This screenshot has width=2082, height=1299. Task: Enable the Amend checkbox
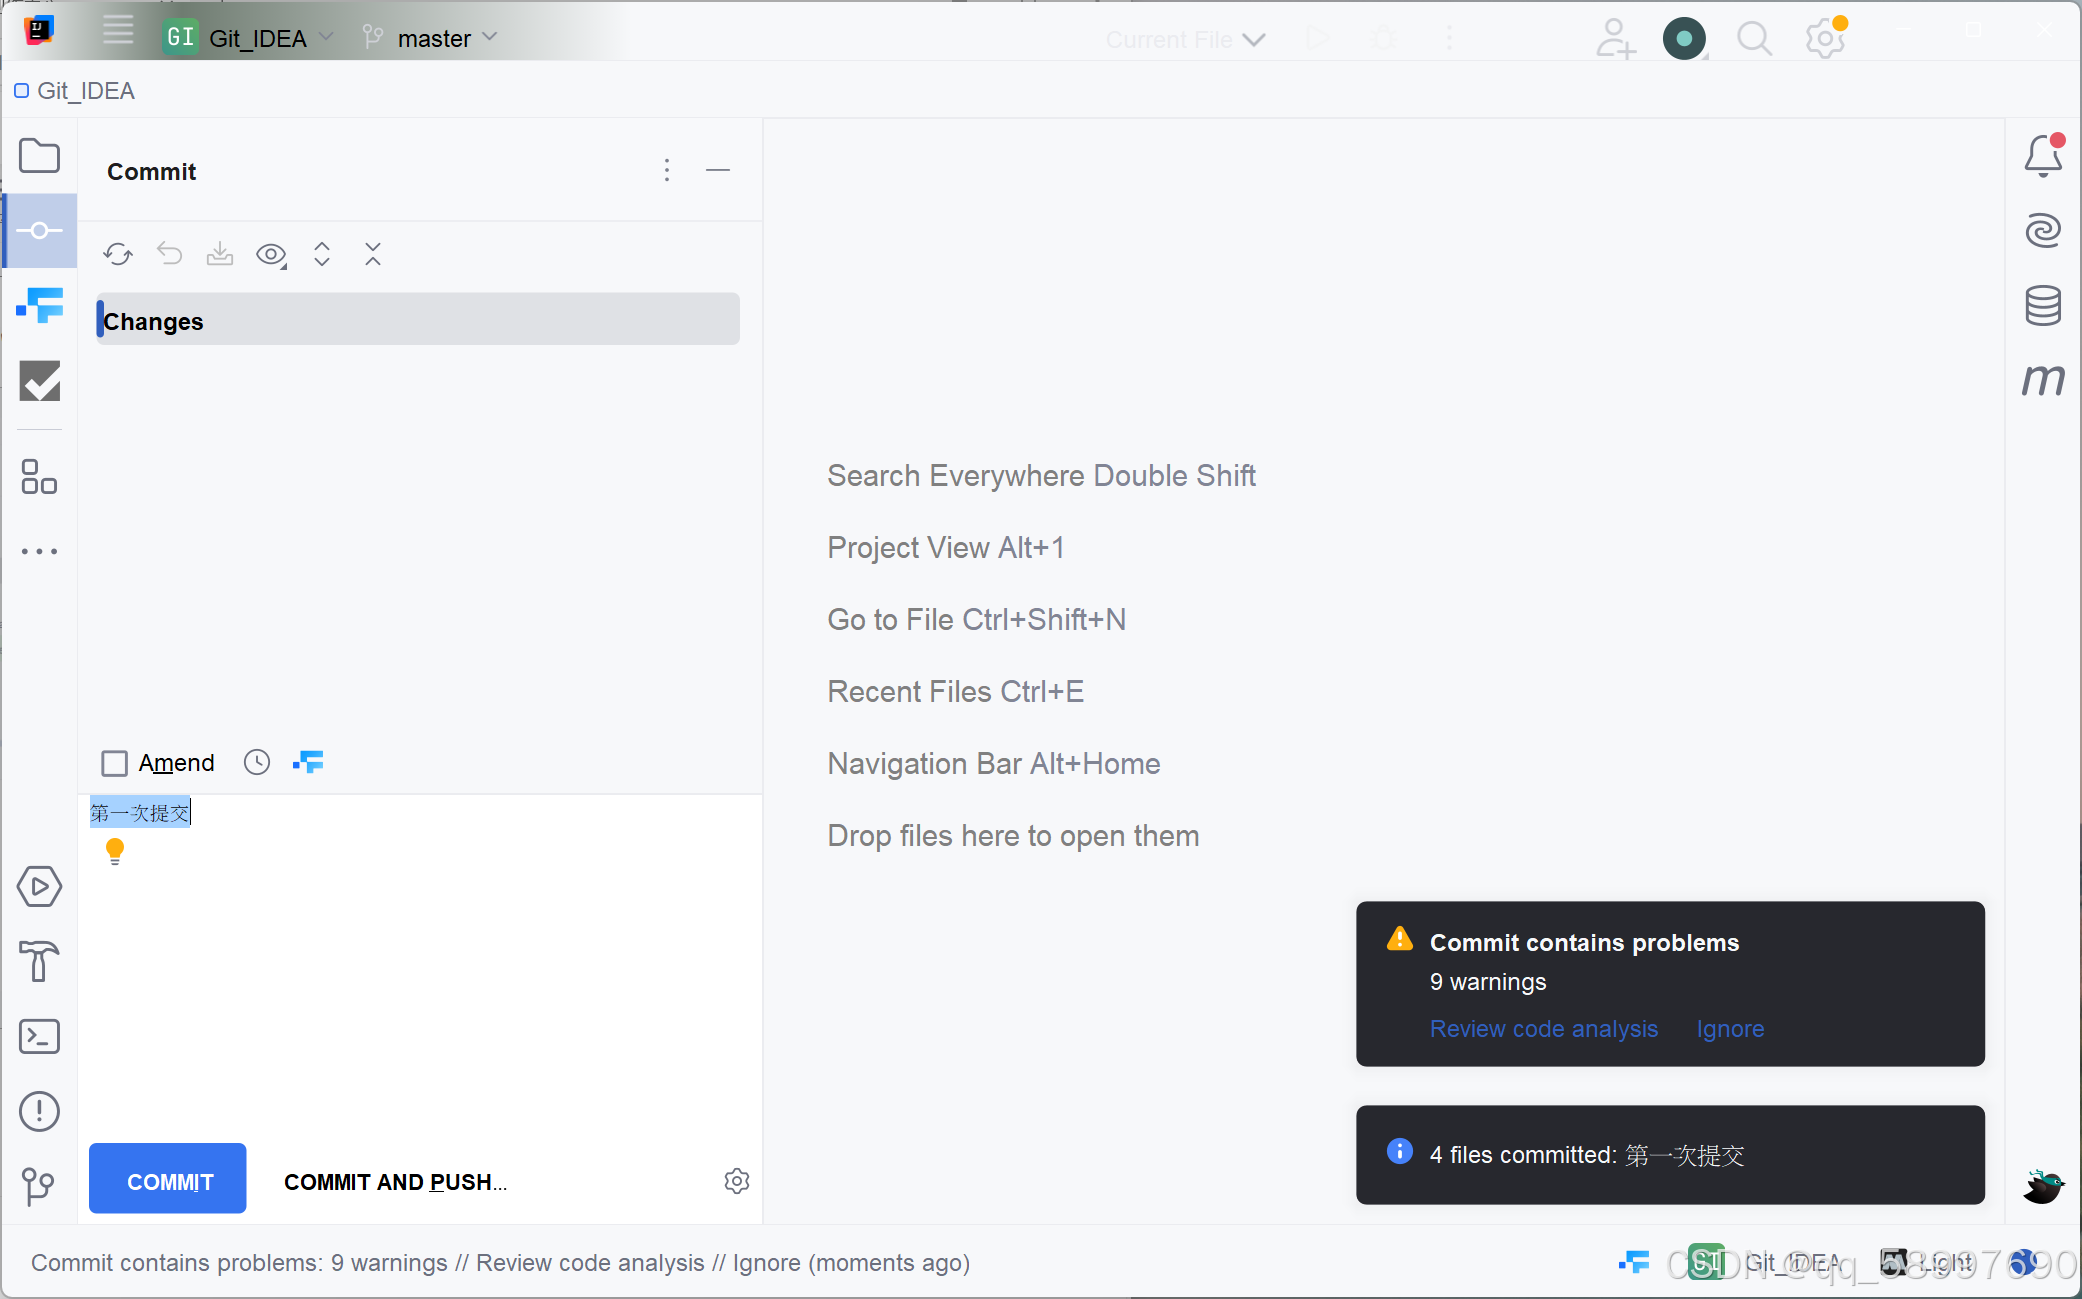pyautogui.click(x=115, y=764)
